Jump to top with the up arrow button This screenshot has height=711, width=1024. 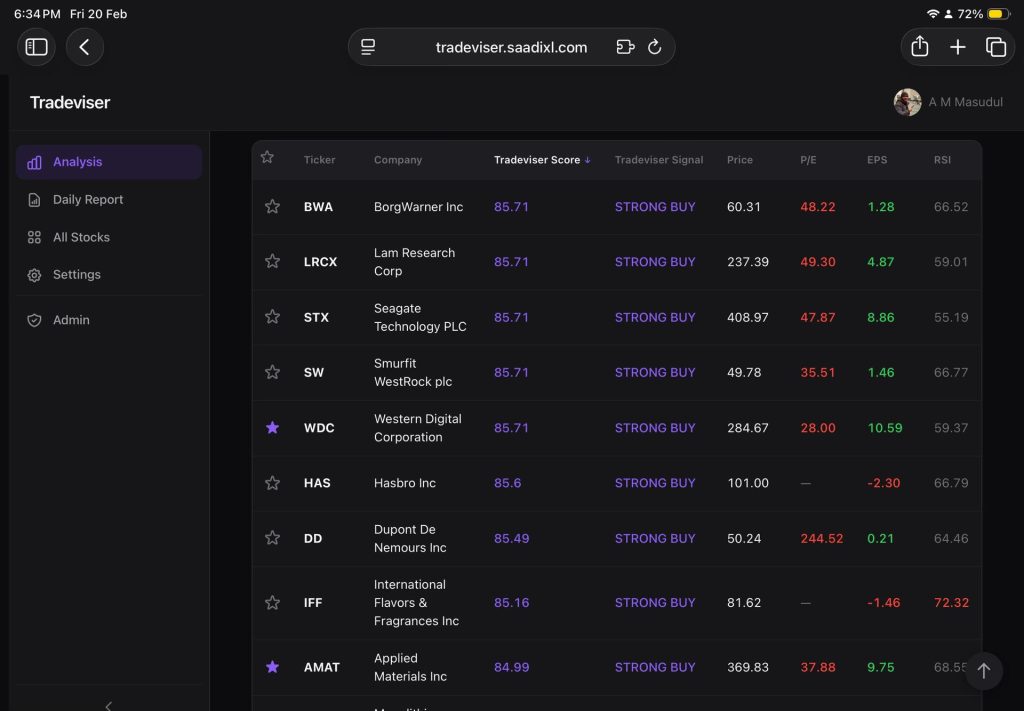984,671
